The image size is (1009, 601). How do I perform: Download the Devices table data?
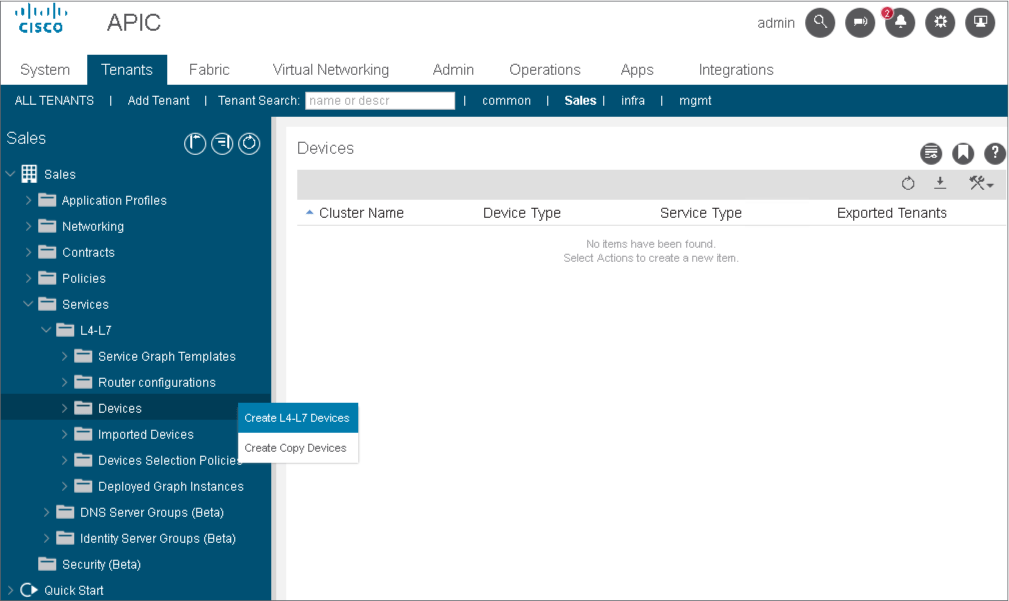pyautogui.click(x=940, y=183)
